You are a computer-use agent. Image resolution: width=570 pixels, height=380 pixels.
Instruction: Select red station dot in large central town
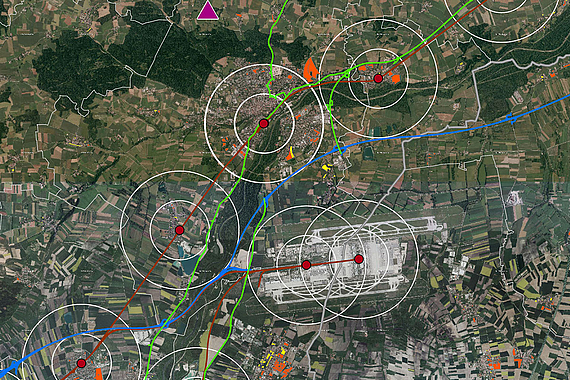pyautogui.click(x=264, y=124)
